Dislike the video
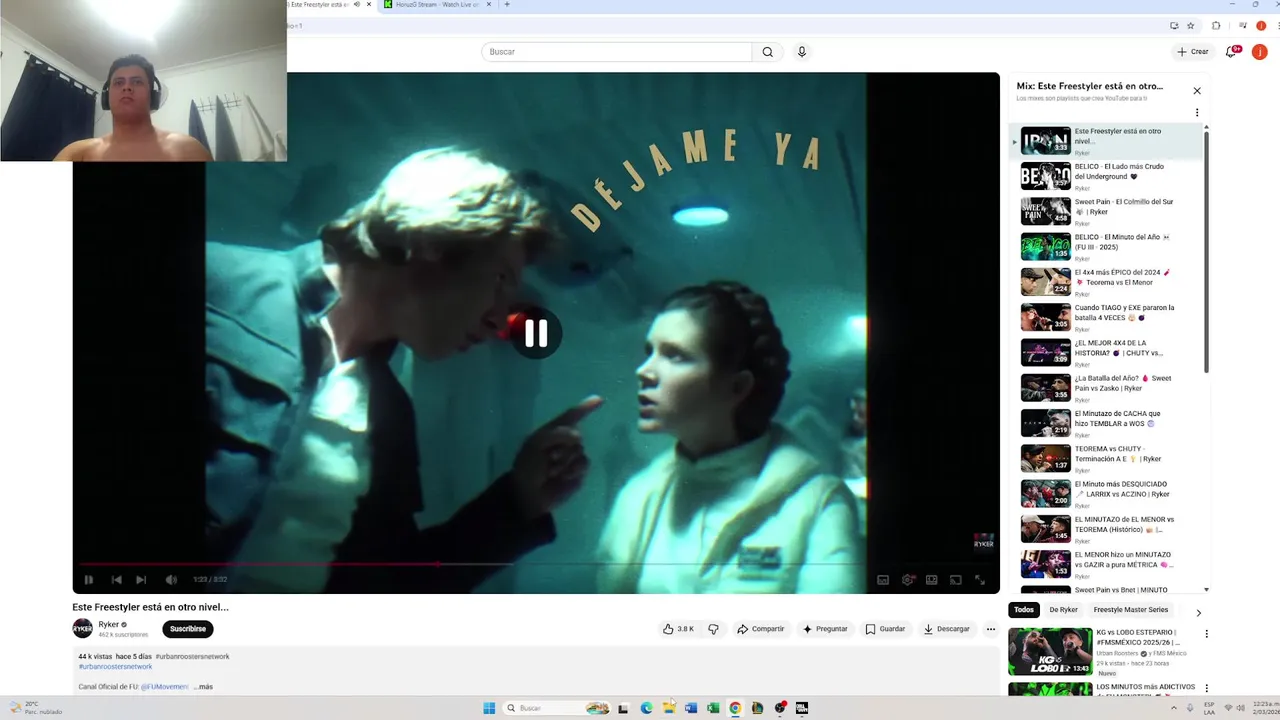Viewport: 1280px width, 720px height. pos(713,629)
